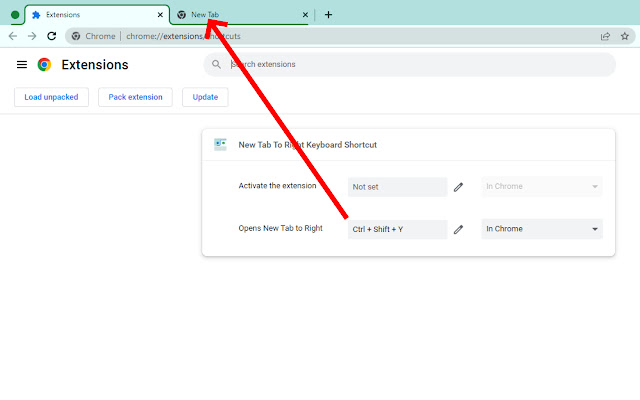Click the New Tab To Right Keyboard Shortcut title
Viewport: 640px width, 400px height.
coord(307,145)
